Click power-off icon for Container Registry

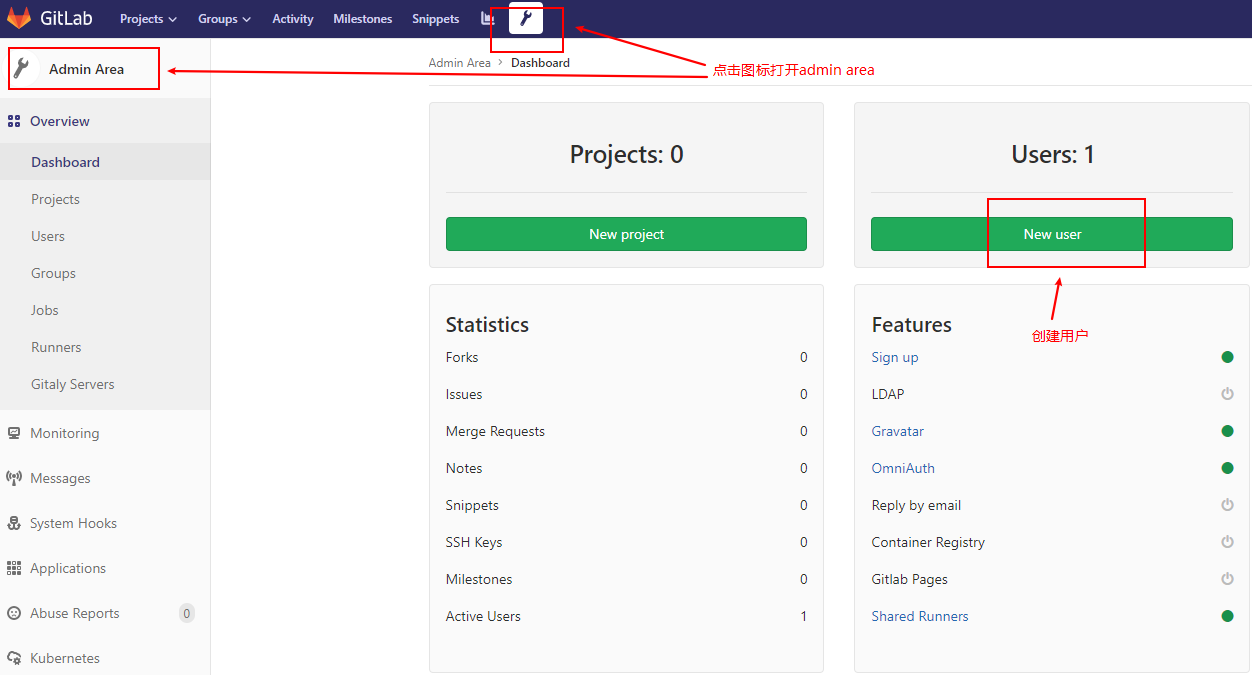(1227, 542)
